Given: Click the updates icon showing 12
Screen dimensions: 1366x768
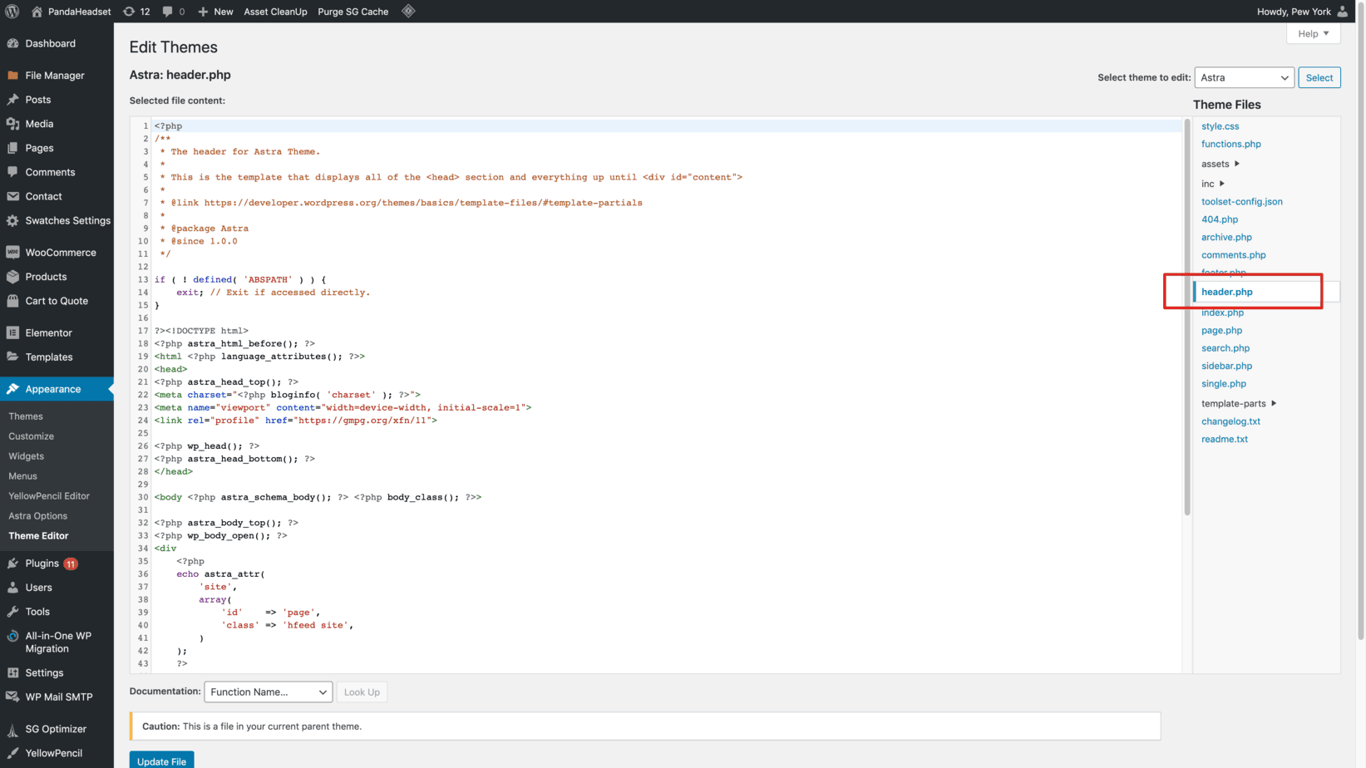Looking at the screenshot, I should click(129, 11).
